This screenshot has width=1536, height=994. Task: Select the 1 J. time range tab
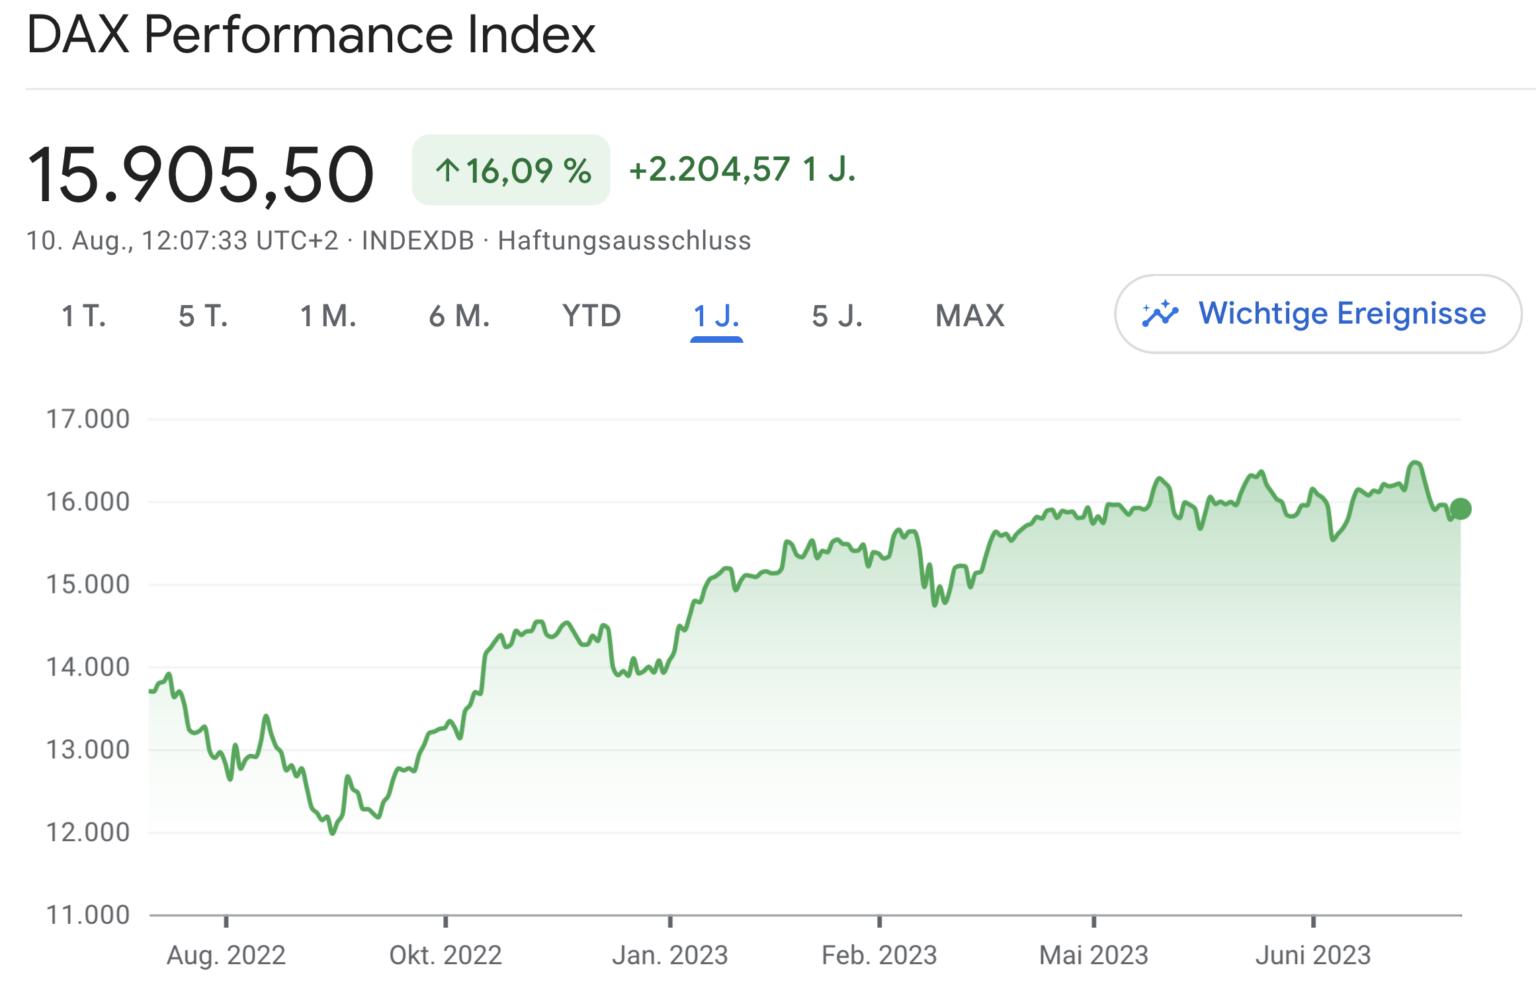(x=716, y=316)
